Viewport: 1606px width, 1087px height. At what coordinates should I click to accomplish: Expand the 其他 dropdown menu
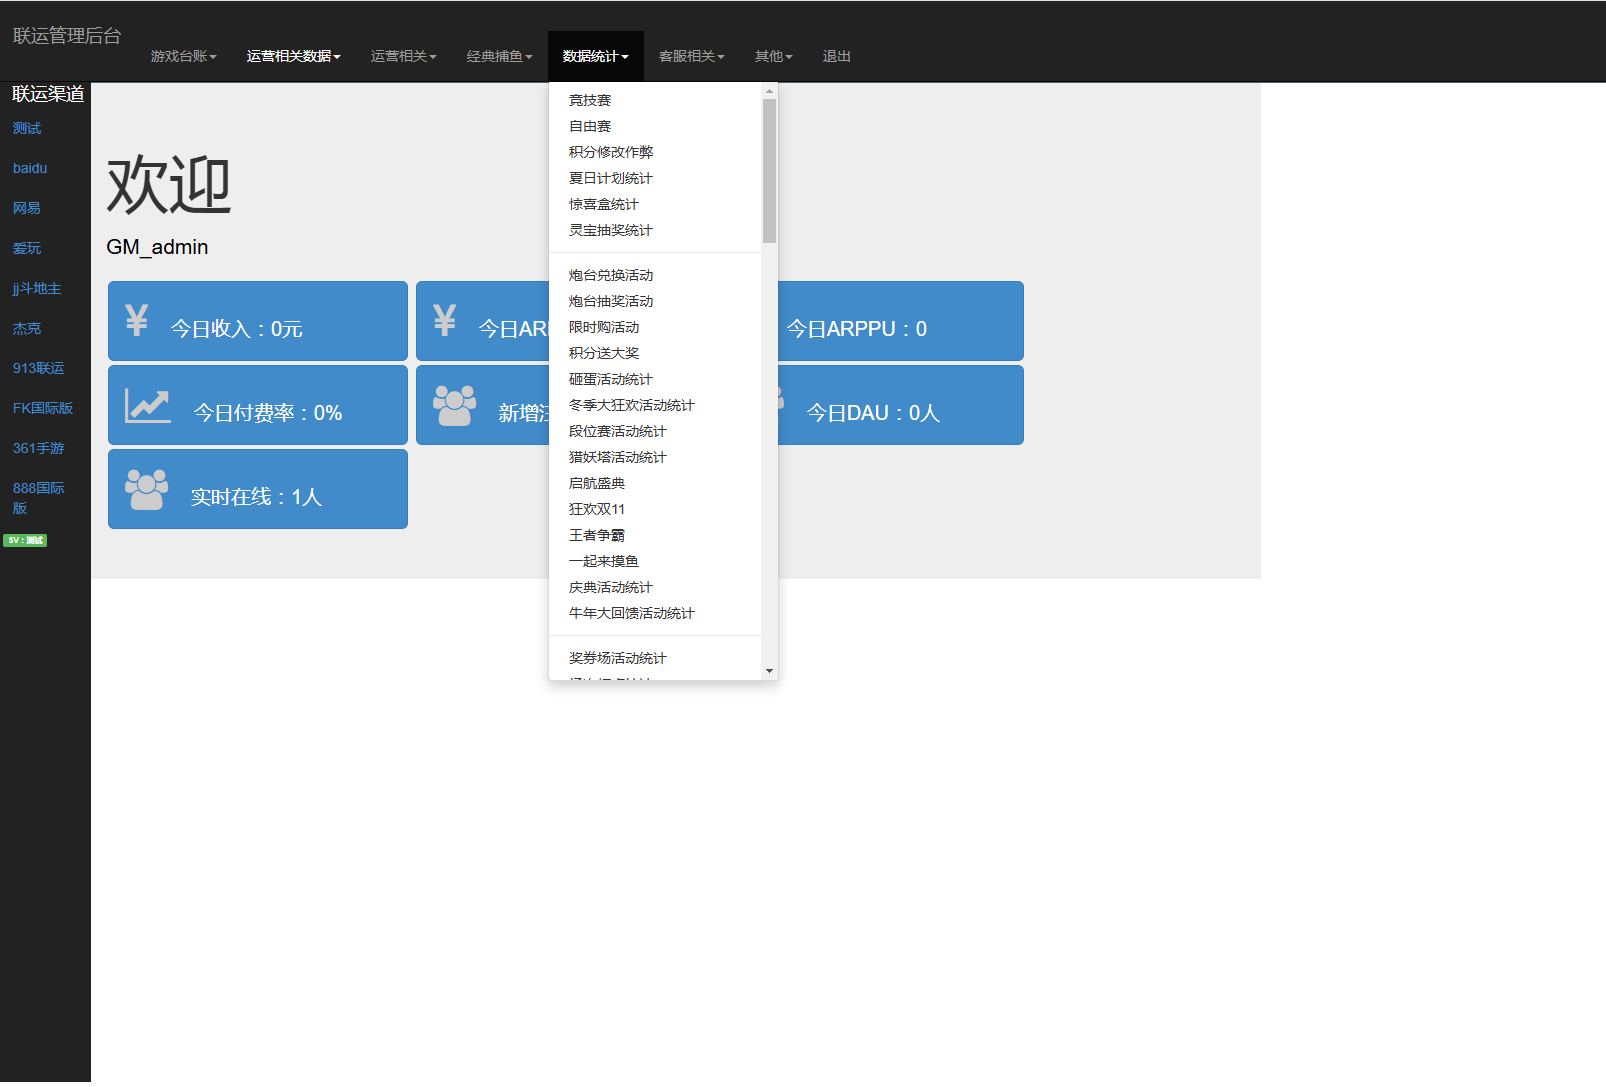tap(773, 56)
